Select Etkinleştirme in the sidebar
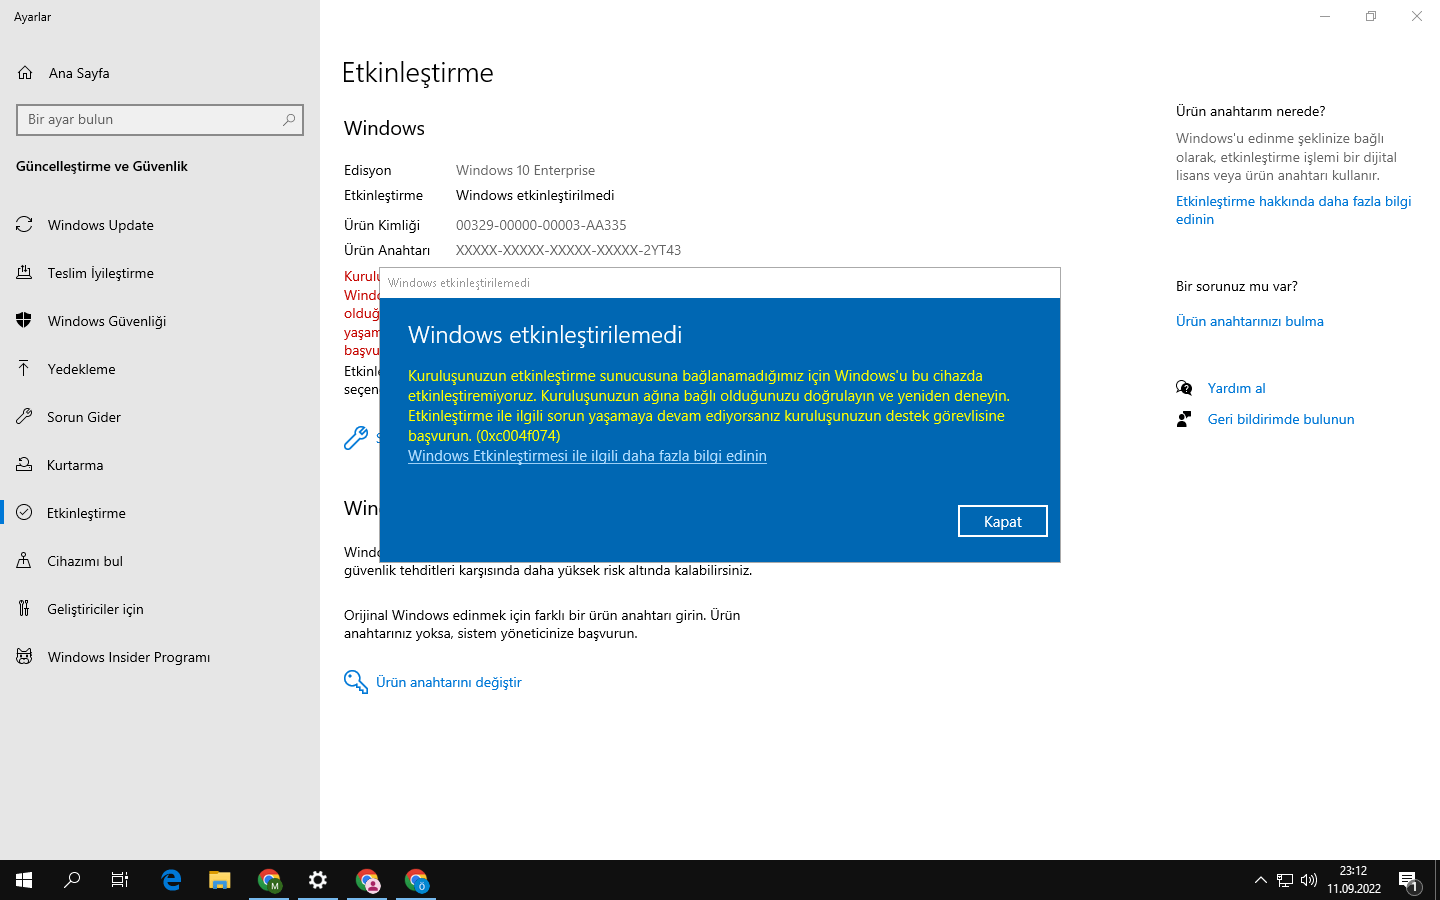This screenshot has width=1440, height=900. [86, 513]
